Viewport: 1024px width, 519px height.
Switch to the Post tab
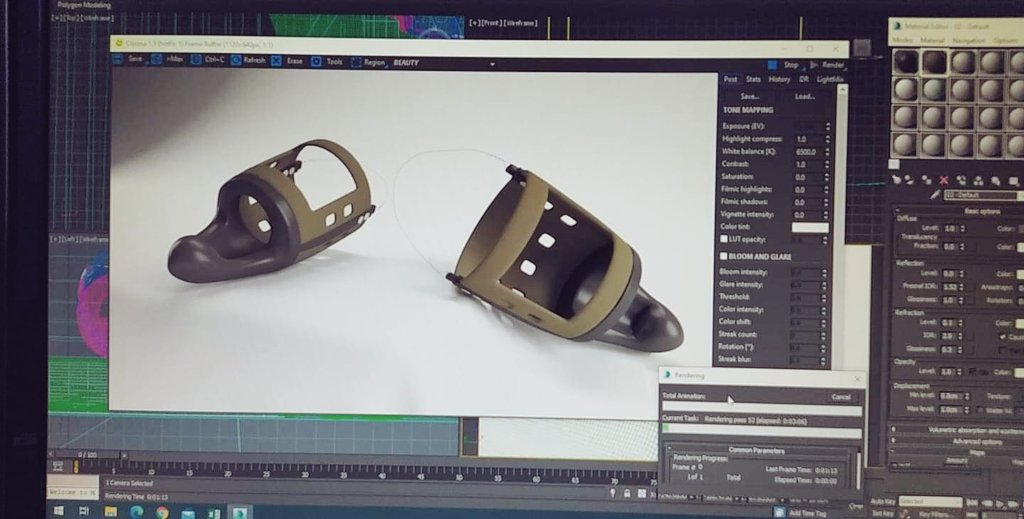pos(731,79)
